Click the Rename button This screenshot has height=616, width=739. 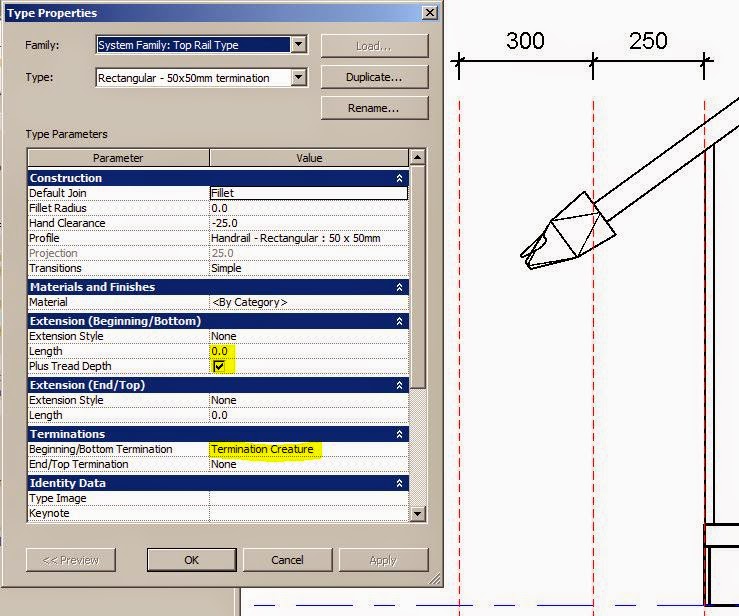coord(374,108)
